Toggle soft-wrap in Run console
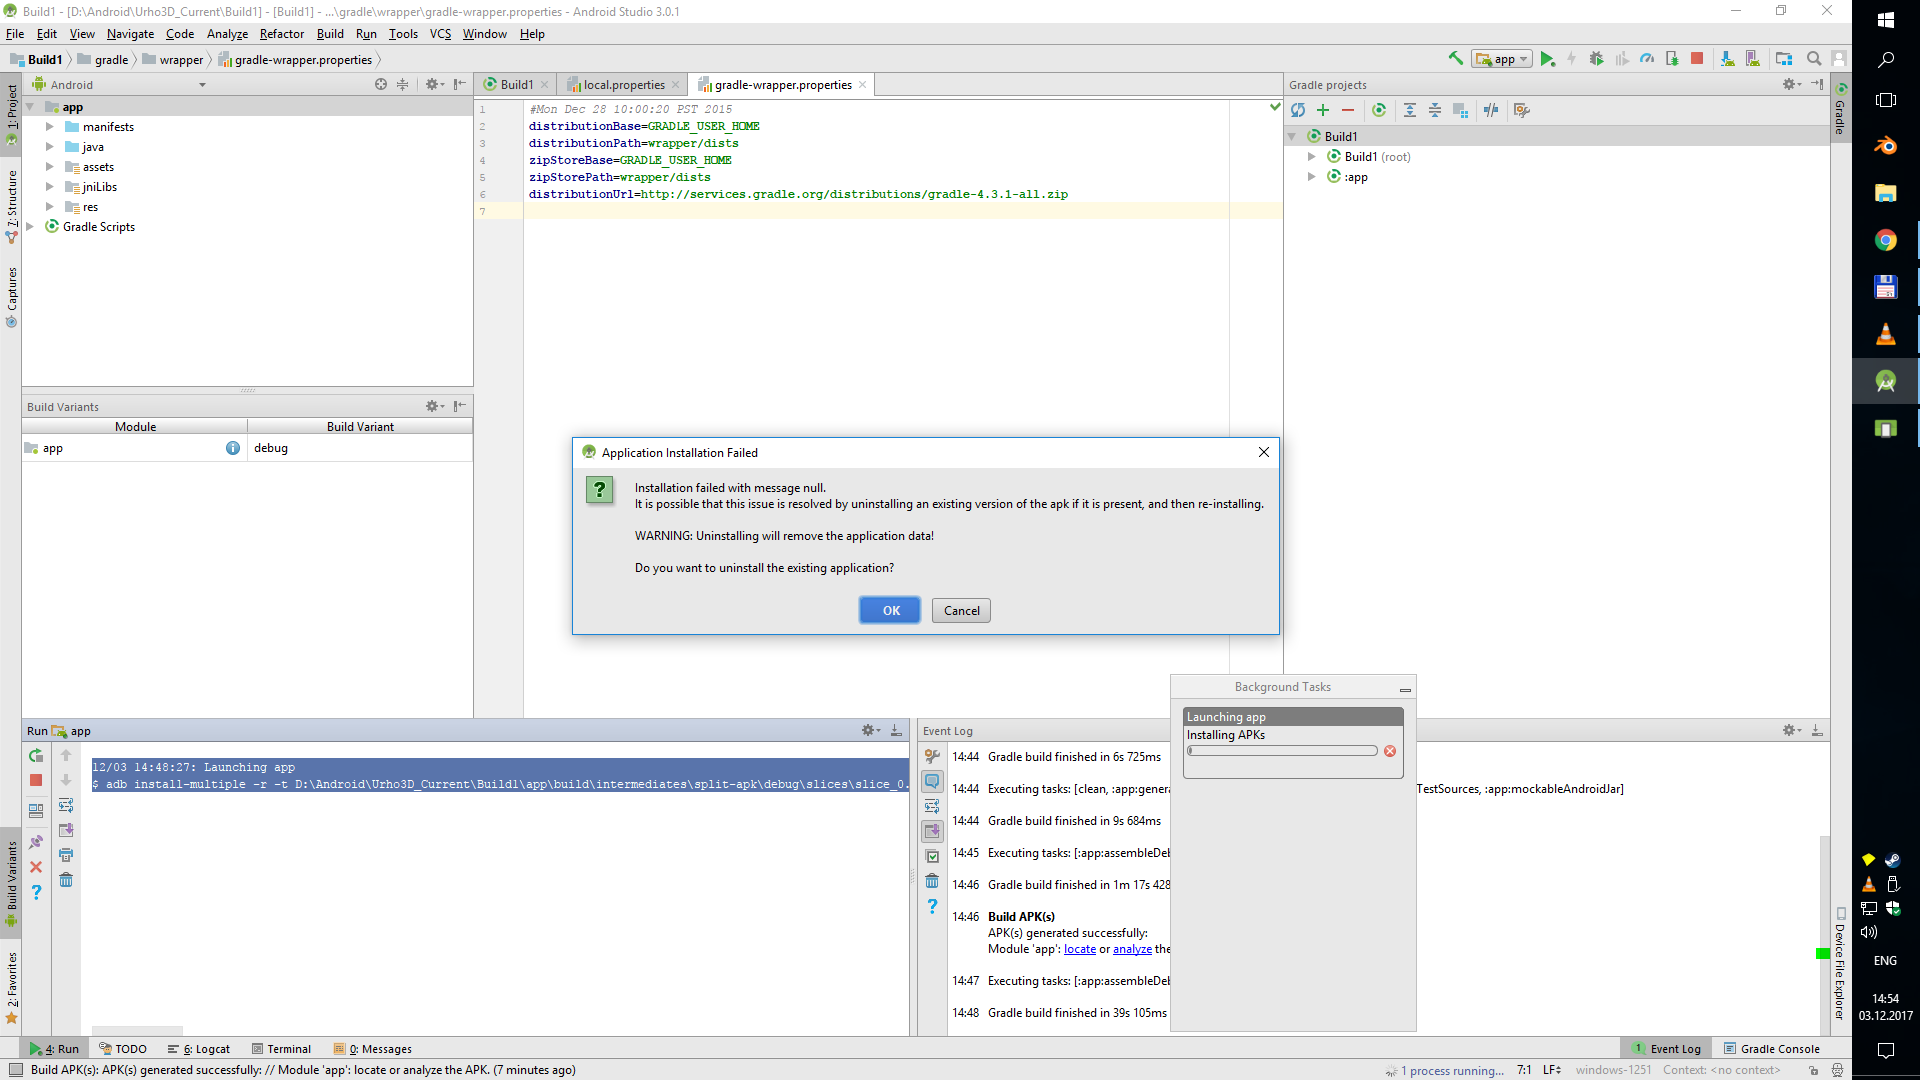Image resolution: width=1920 pixels, height=1080 pixels. tap(66, 805)
